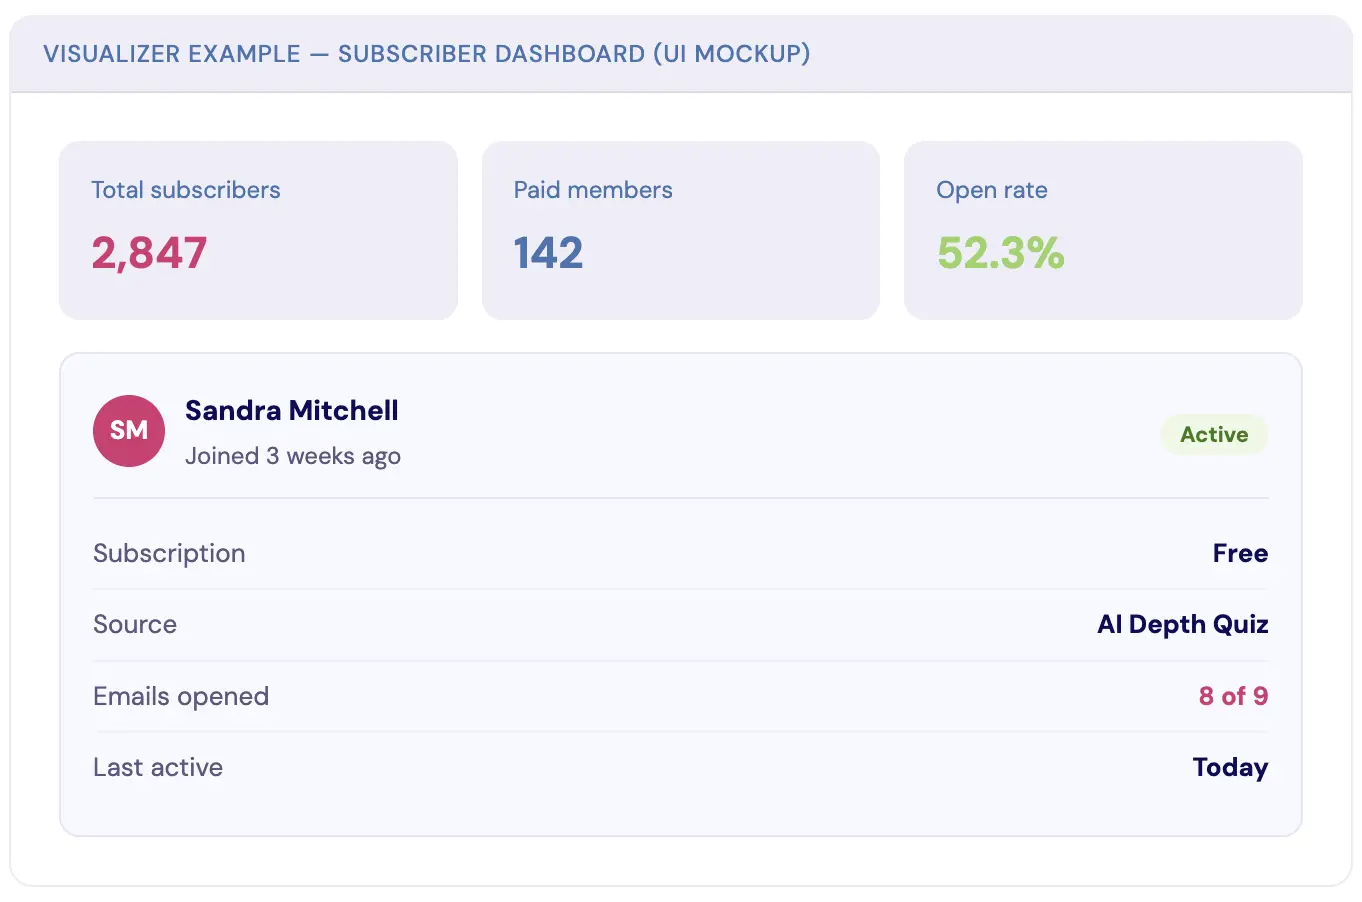Select the 2,847 subscriber count

coord(149,253)
